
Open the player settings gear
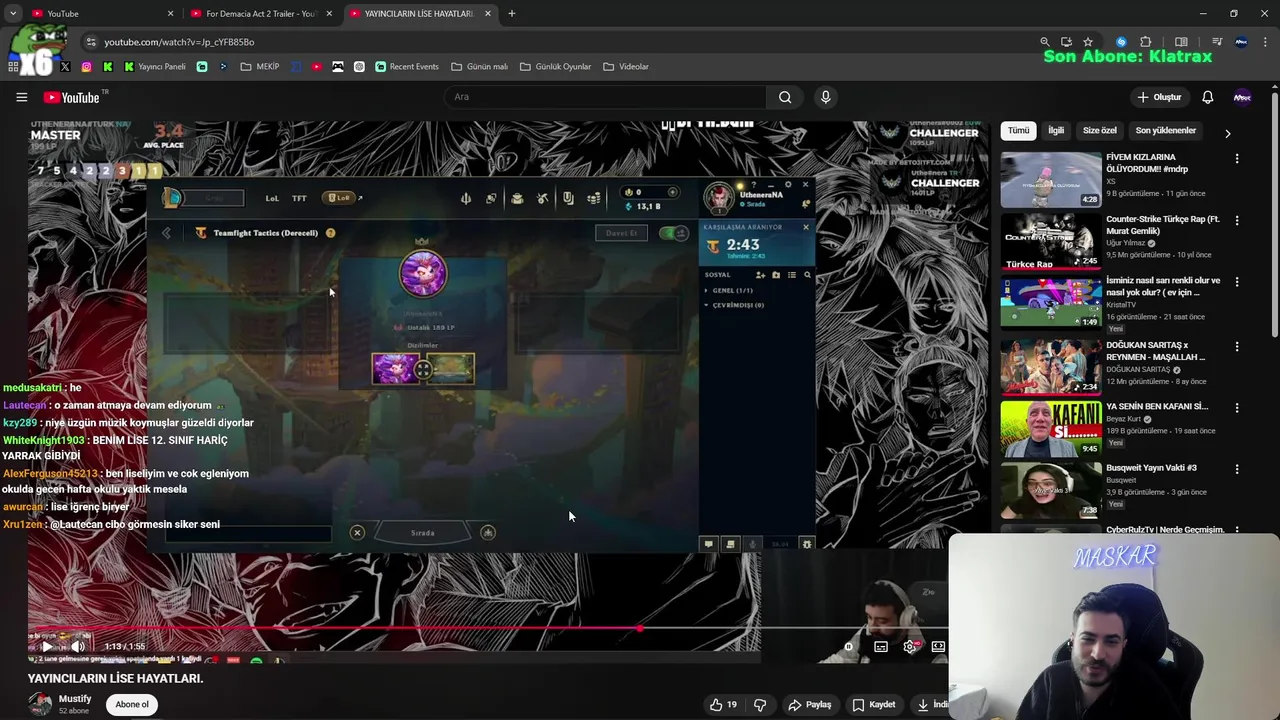[x=910, y=647]
